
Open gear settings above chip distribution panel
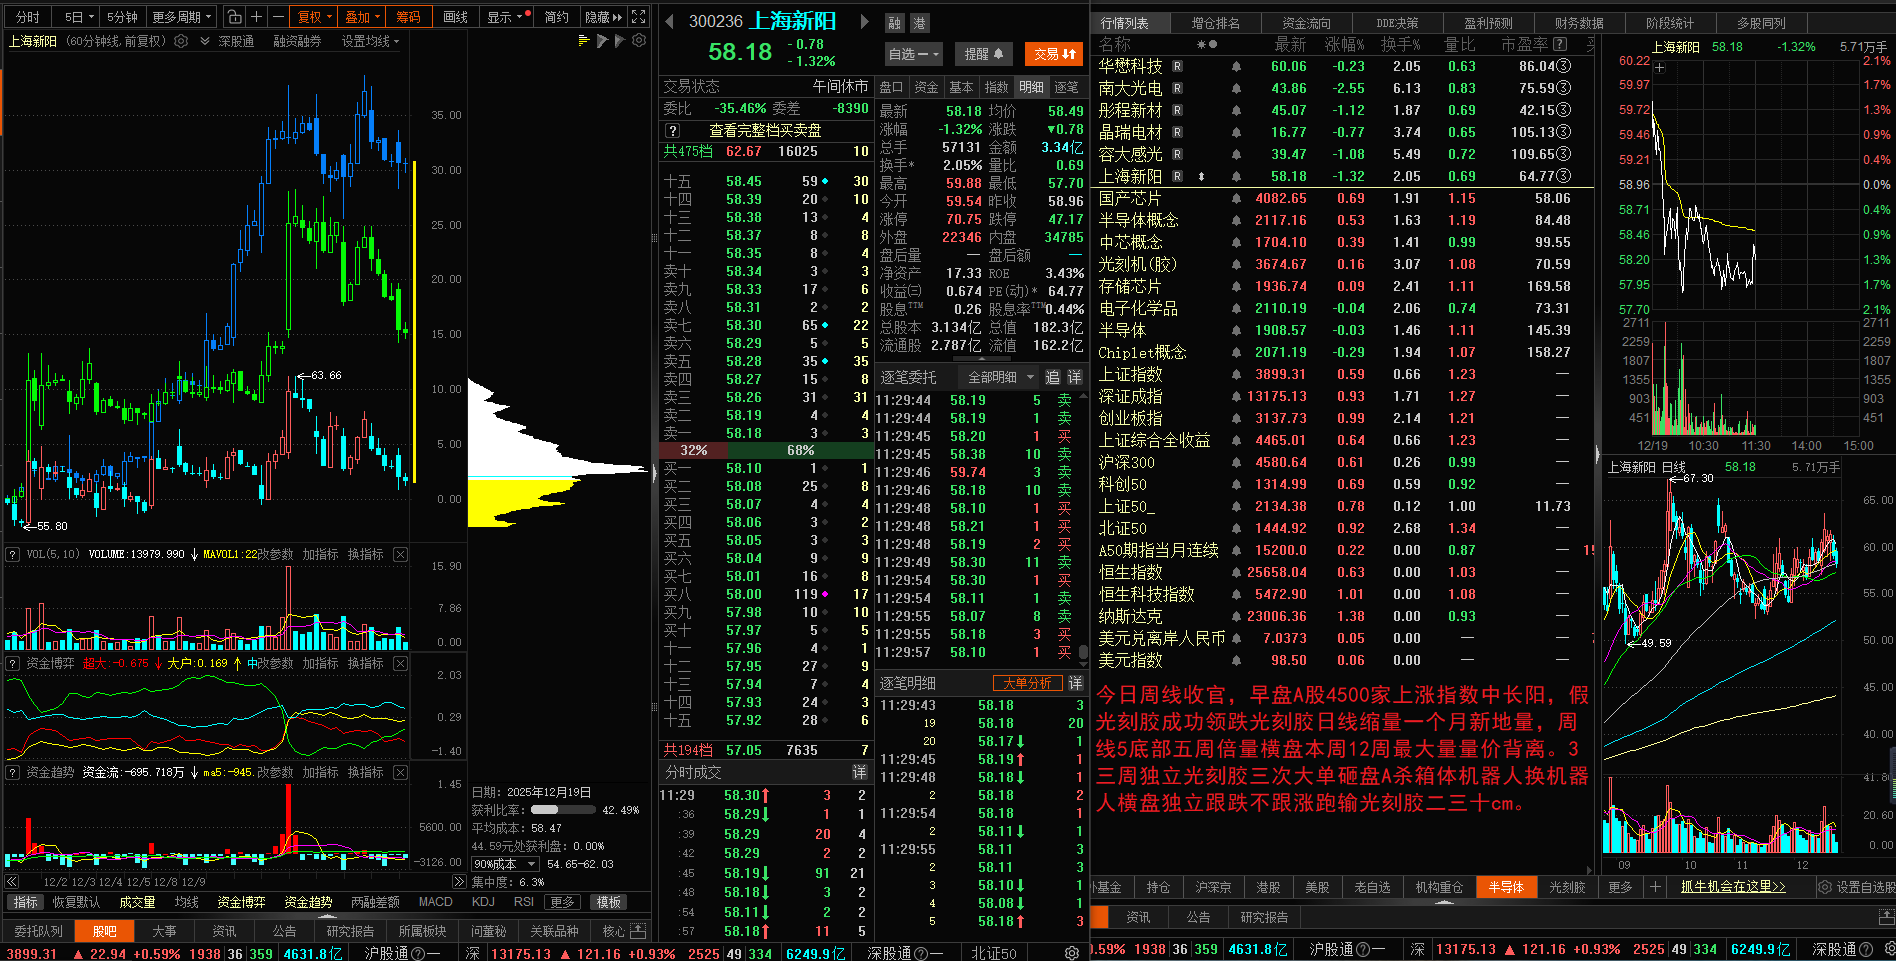(639, 41)
